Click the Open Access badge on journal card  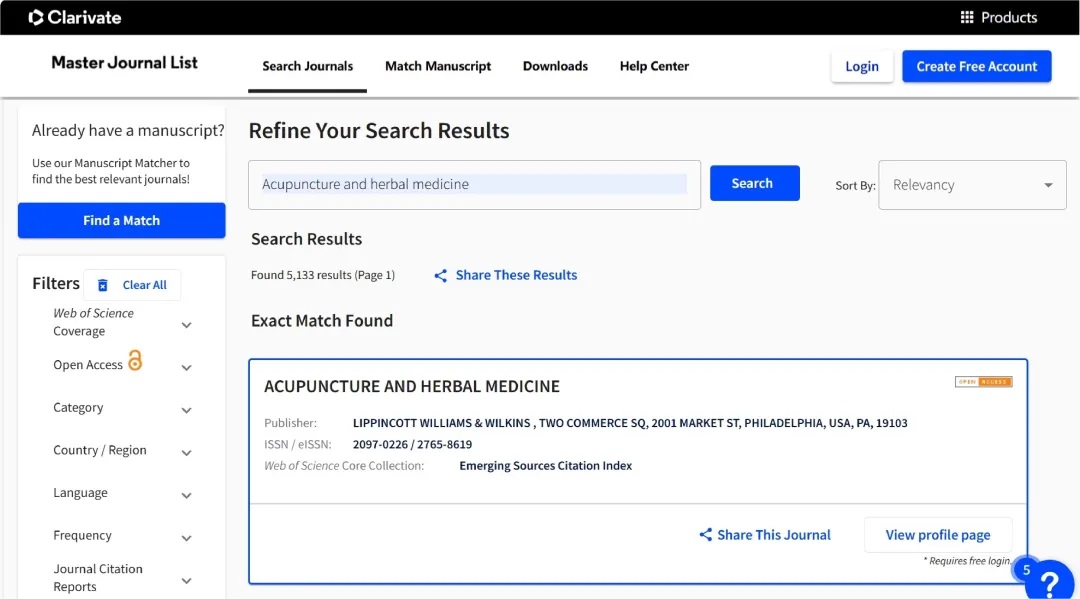[x=983, y=382]
